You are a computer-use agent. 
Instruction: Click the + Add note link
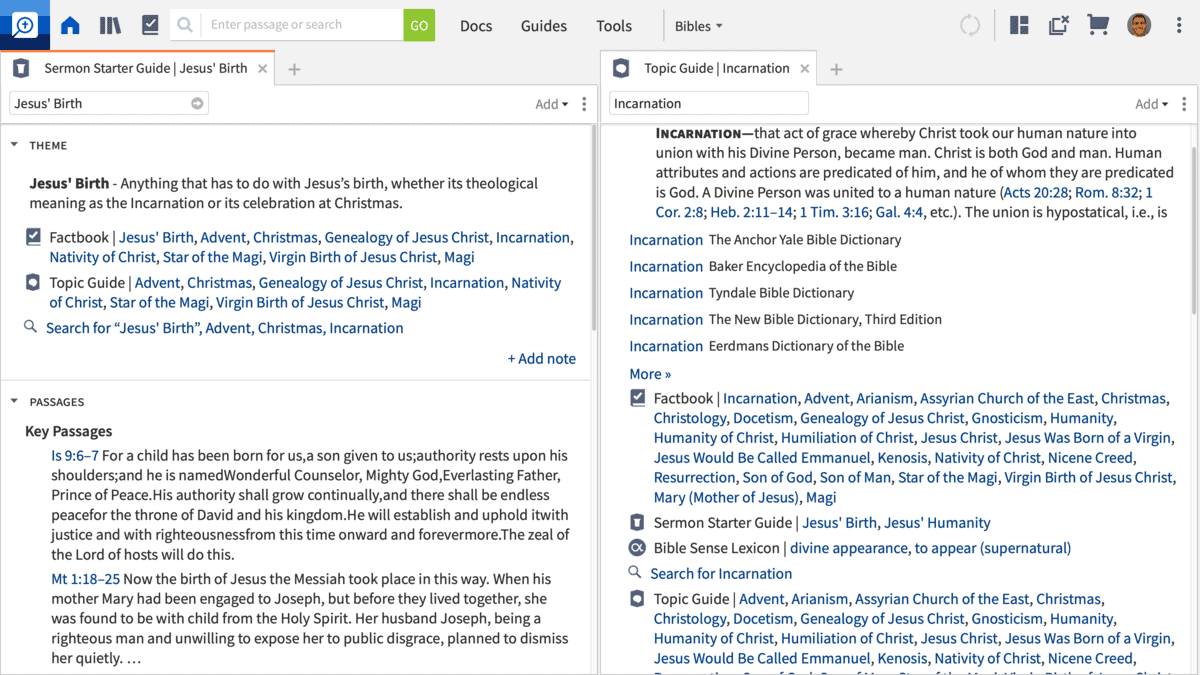pyautogui.click(x=541, y=359)
